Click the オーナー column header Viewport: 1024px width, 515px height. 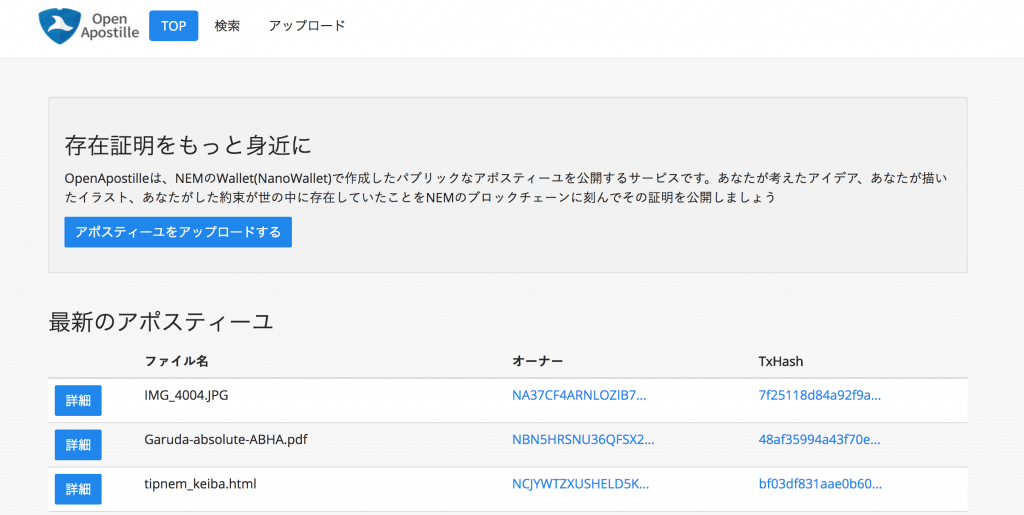coord(538,360)
